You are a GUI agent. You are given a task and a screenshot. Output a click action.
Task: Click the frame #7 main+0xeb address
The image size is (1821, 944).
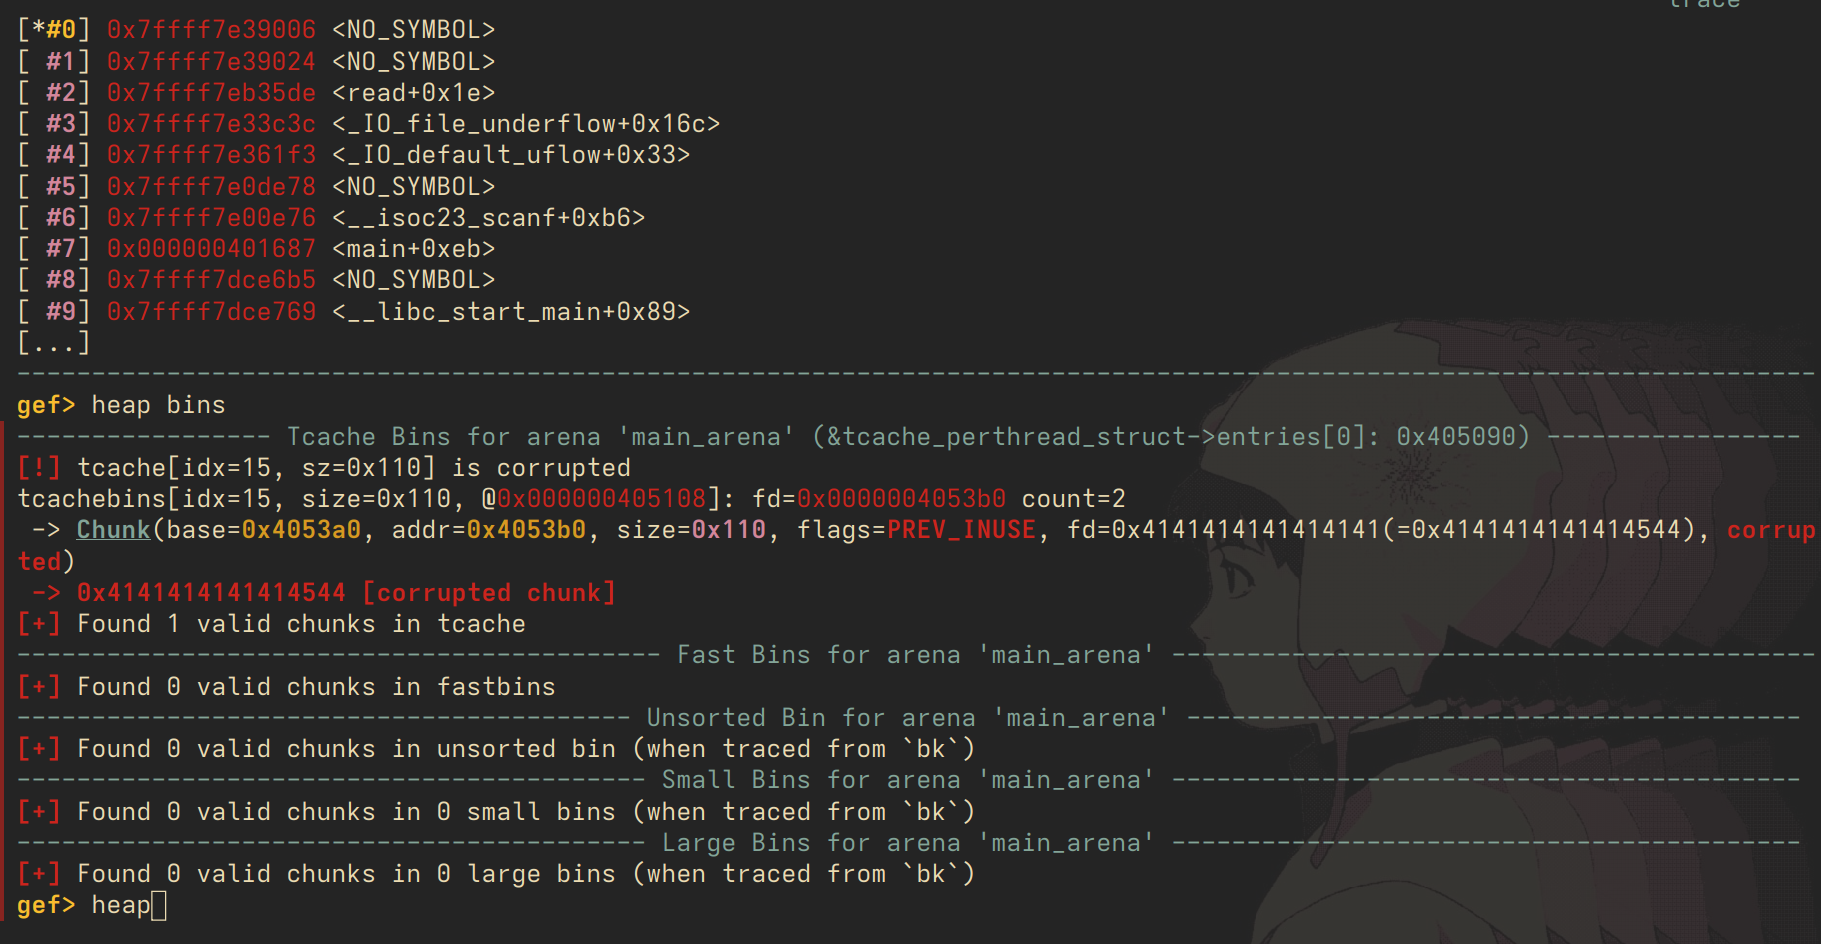coord(211,249)
